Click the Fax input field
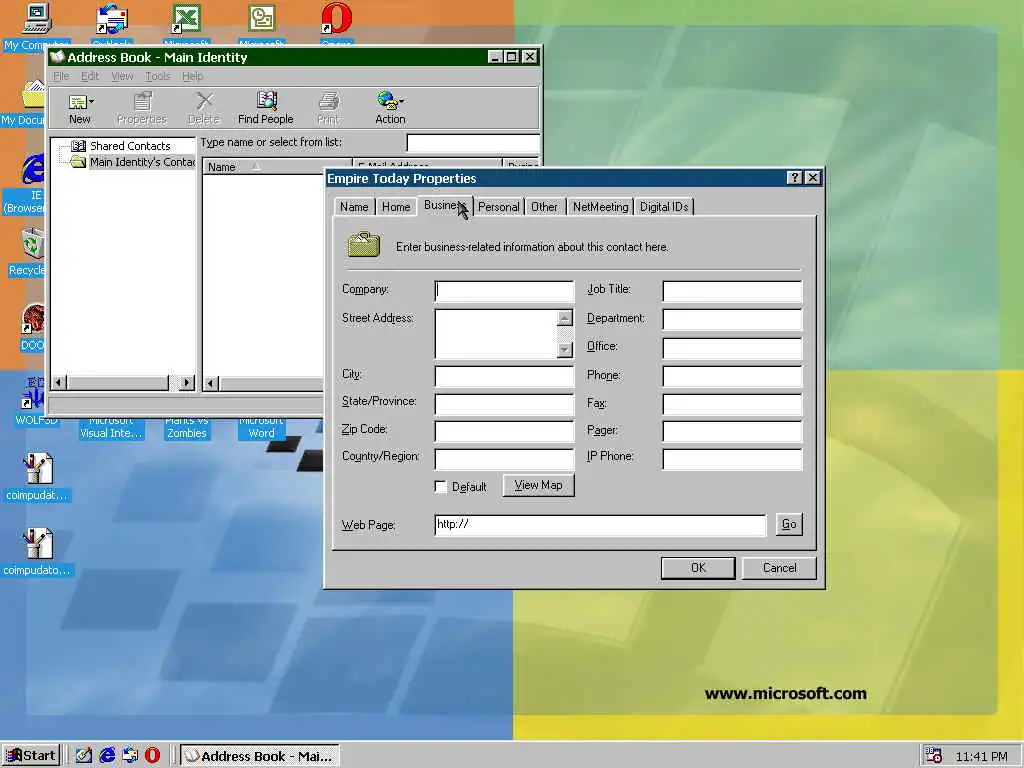This screenshot has height=768, width=1024. (x=732, y=404)
